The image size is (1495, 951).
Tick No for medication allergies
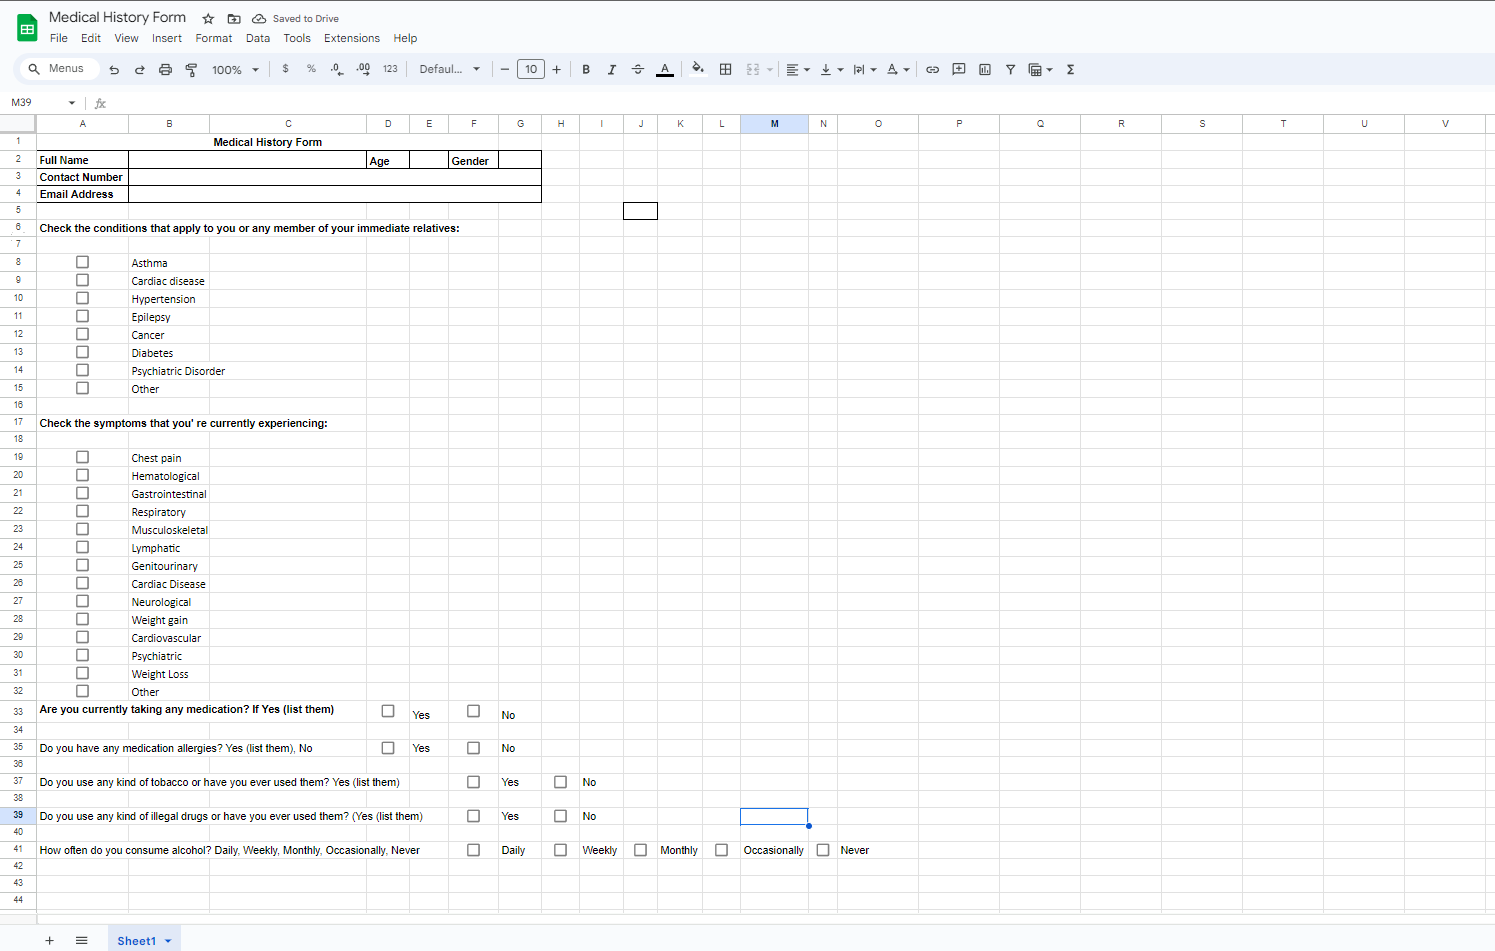[474, 748]
